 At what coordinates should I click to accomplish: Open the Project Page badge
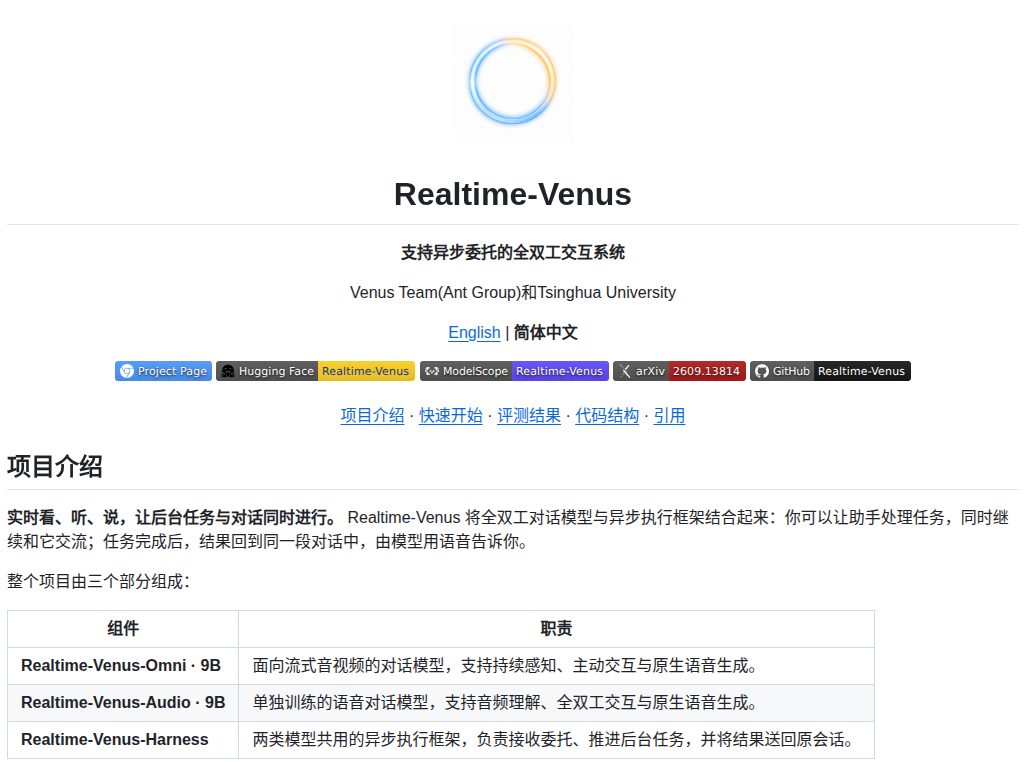163,371
